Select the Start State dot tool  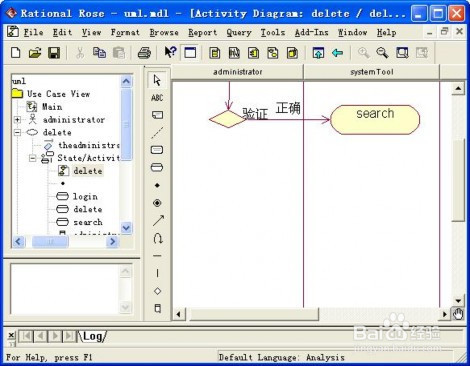(x=157, y=185)
